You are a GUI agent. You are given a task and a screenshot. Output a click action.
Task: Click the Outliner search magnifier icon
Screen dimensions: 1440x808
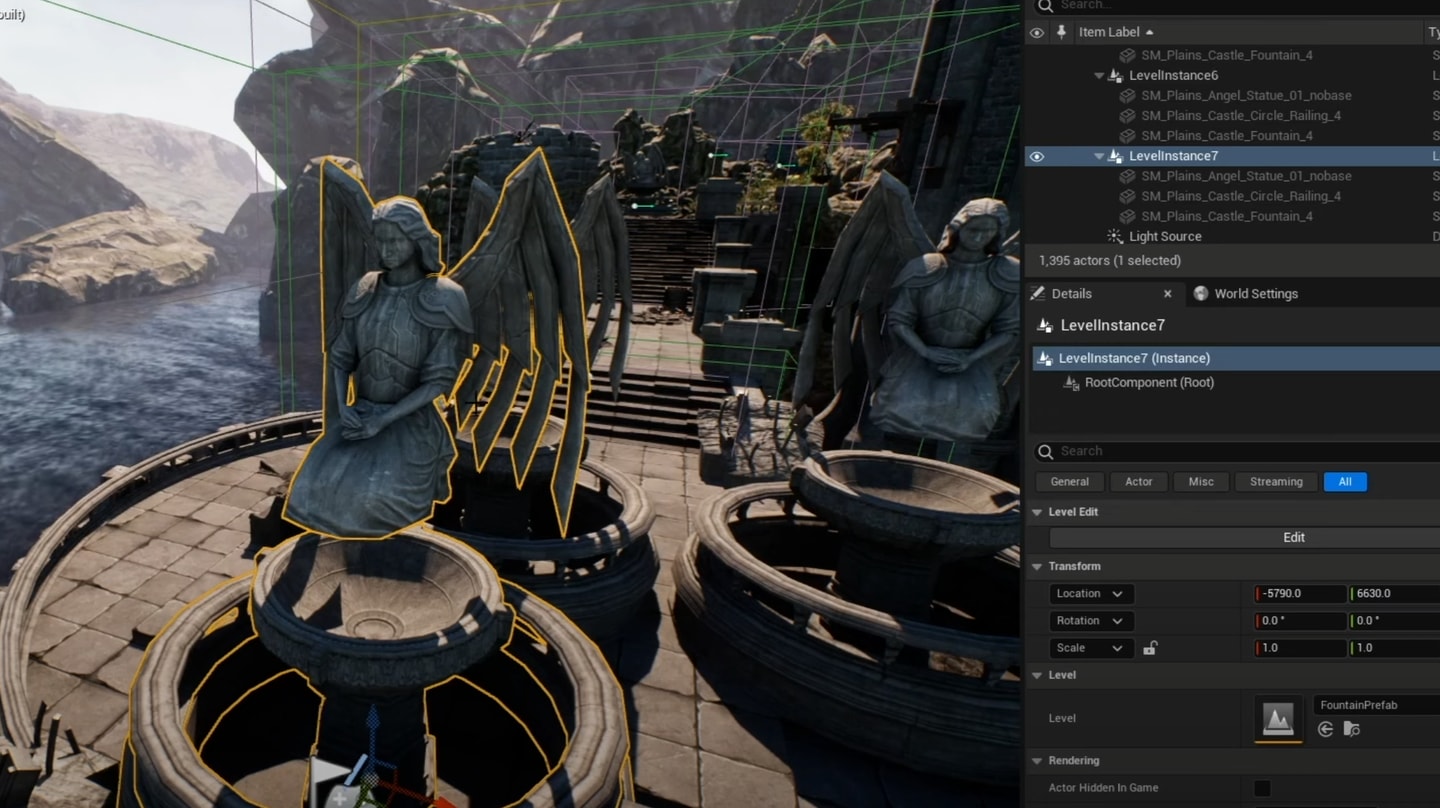(x=1045, y=5)
